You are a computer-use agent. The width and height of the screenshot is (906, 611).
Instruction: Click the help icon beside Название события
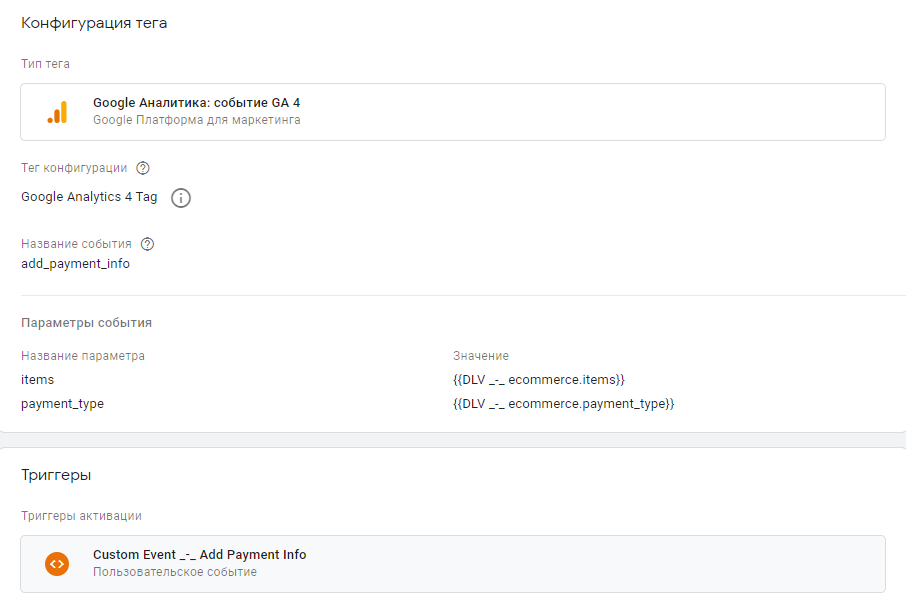(148, 244)
